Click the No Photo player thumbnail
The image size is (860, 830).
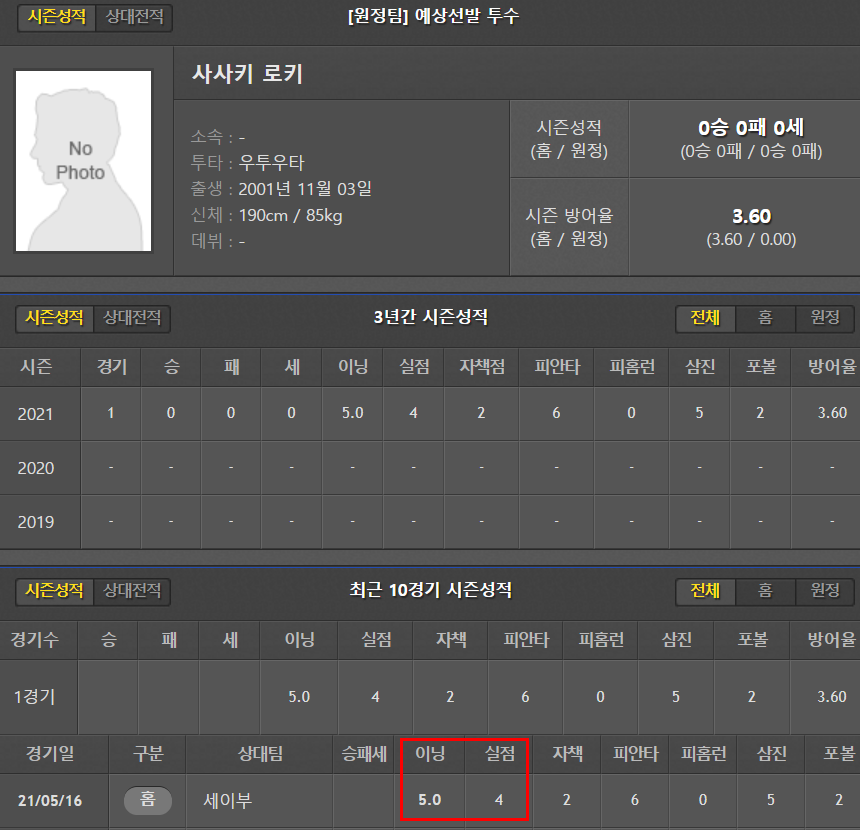pos(83,161)
